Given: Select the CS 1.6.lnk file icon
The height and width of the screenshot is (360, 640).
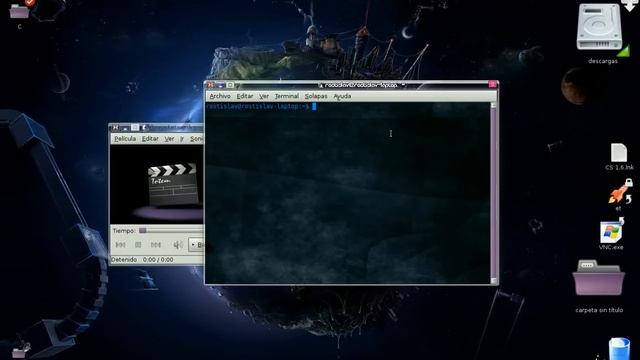Looking at the screenshot, I should click(619, 153).
